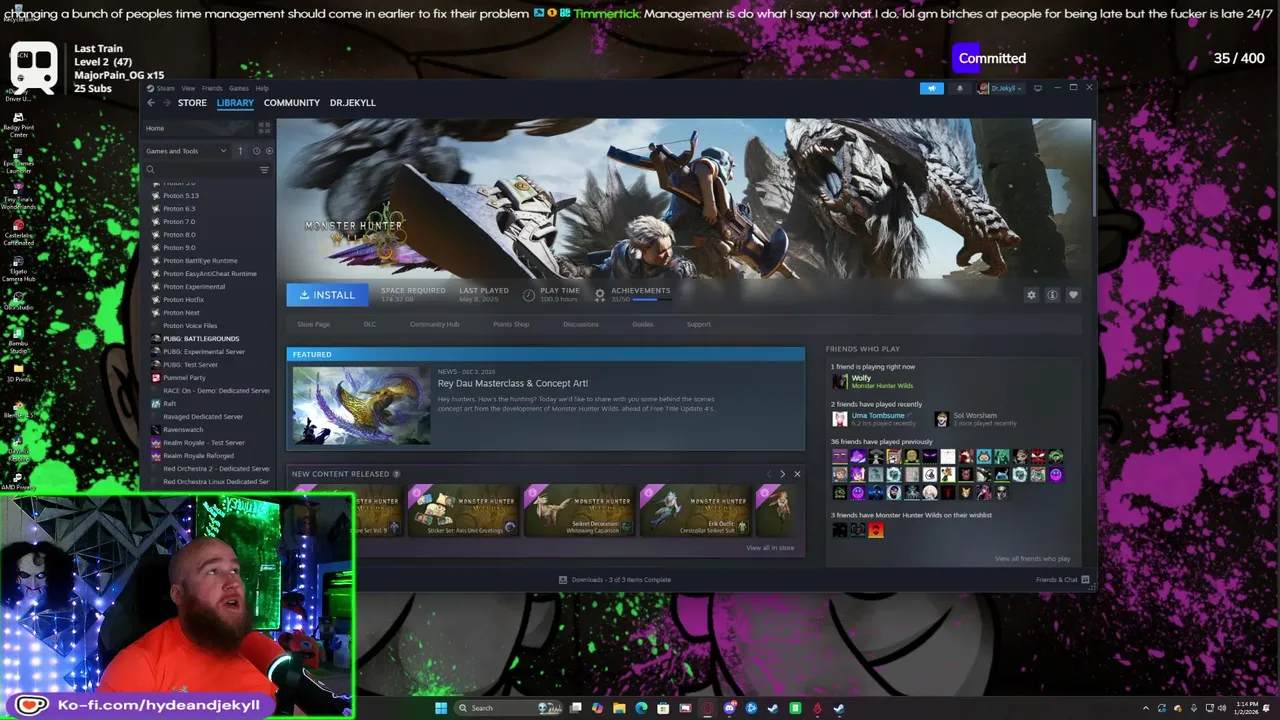Show previous new content items arrow

pos(768,474)
